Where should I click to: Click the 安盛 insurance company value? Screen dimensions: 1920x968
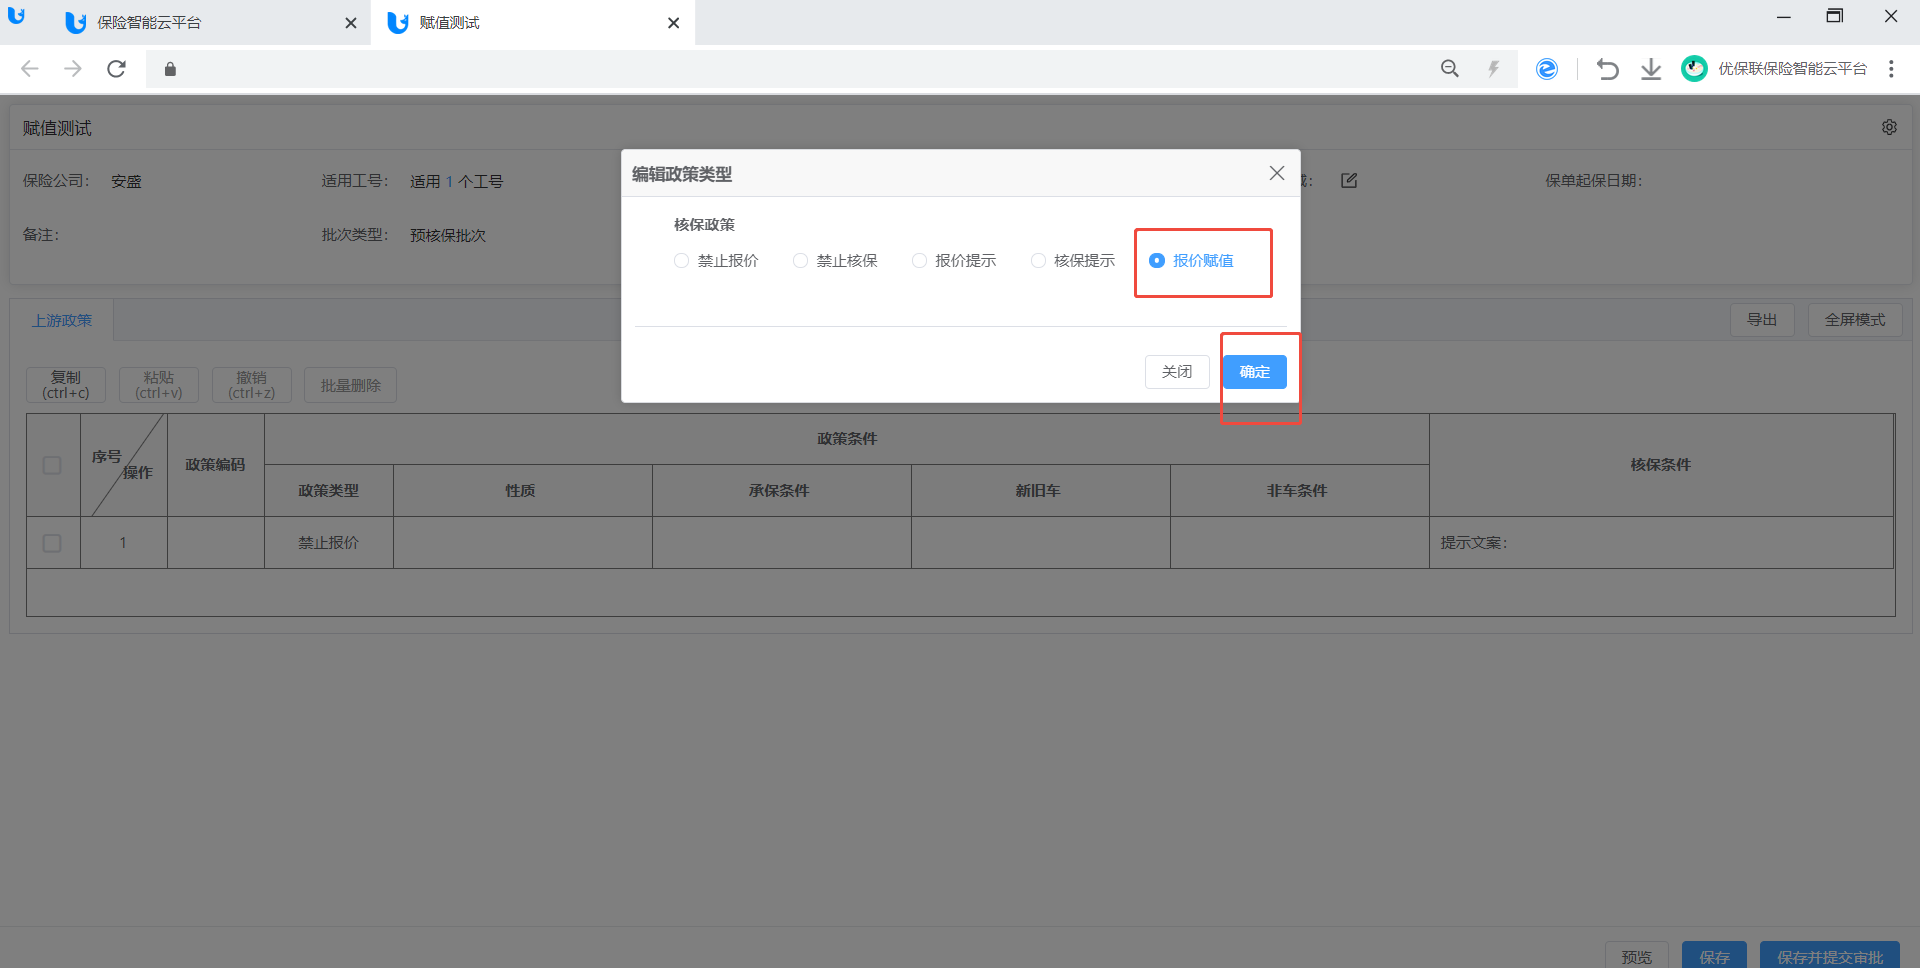126,182
